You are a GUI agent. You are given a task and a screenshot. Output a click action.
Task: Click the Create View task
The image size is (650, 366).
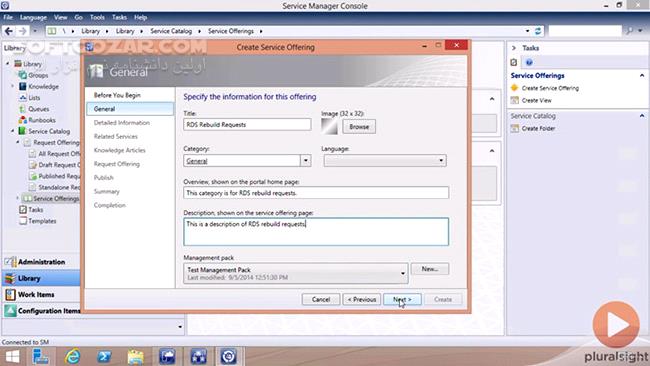[x=536, y=100]
